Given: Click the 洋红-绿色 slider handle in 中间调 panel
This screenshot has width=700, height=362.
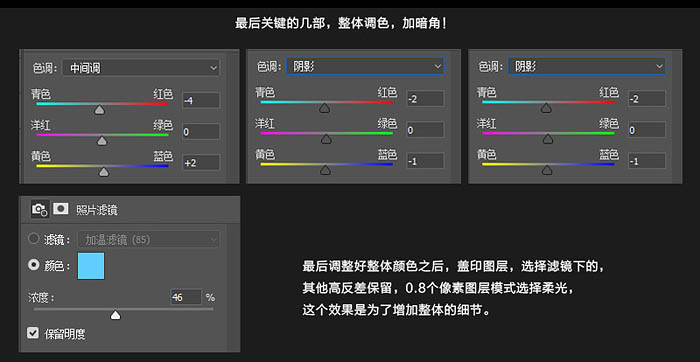Looking at the screenshot, I should (102, 141).
